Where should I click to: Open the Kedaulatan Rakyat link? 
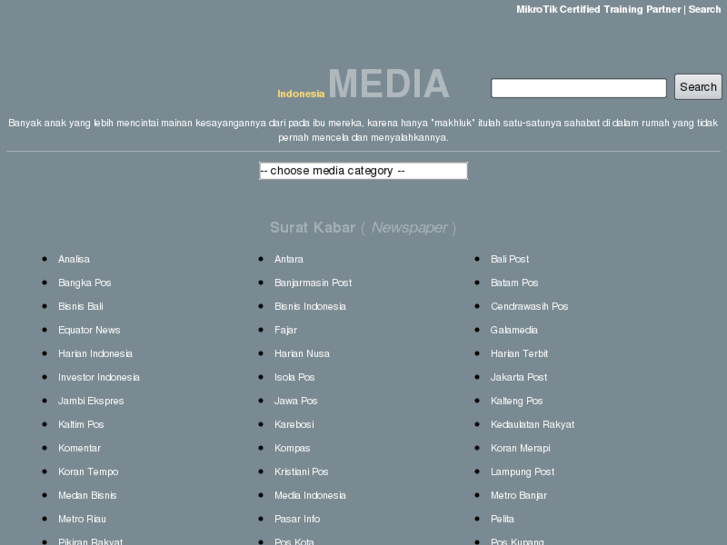(532, 425)
